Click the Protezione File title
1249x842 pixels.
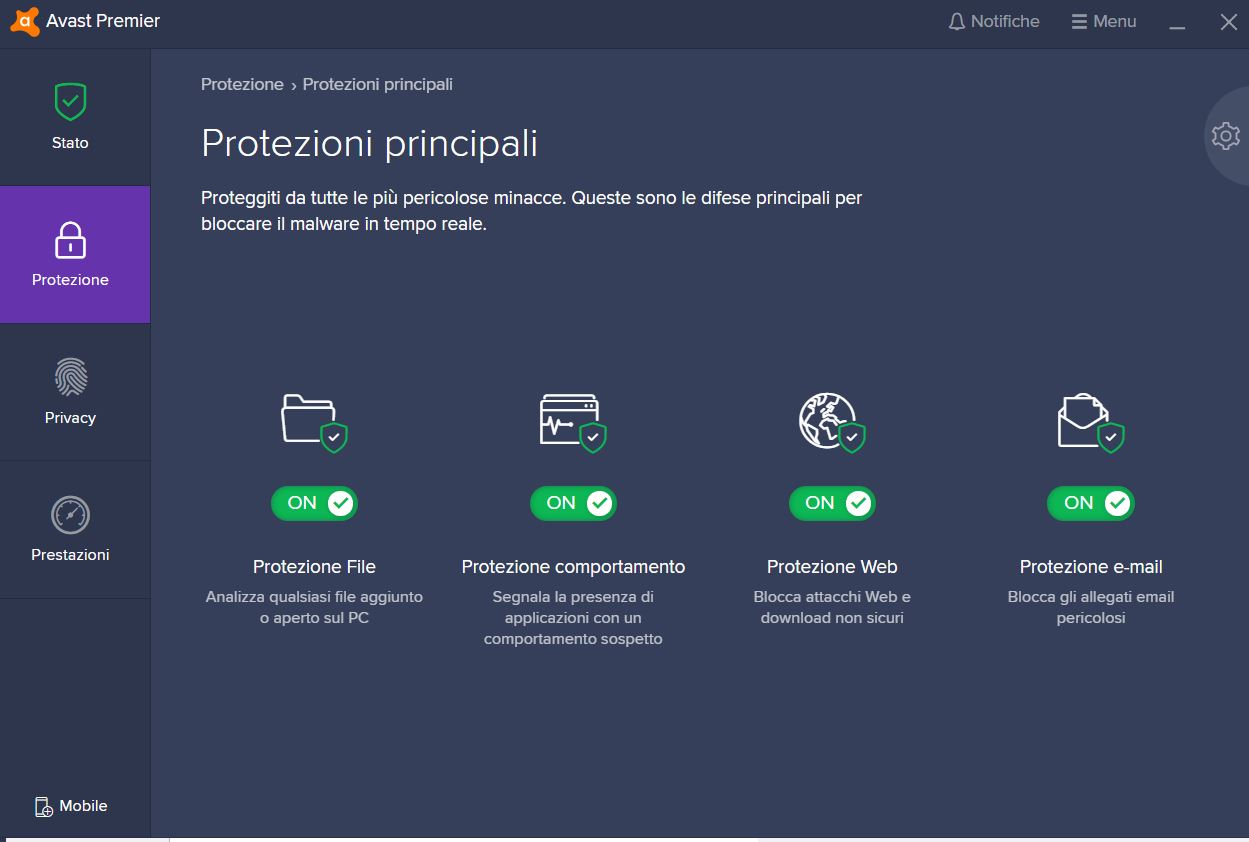(314, 567)
